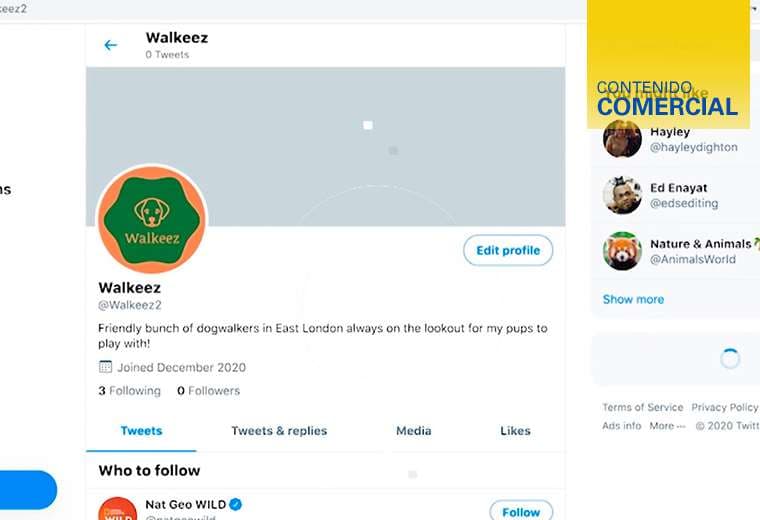
Task: Open the Tweets & replies tab
Action: 279,431
